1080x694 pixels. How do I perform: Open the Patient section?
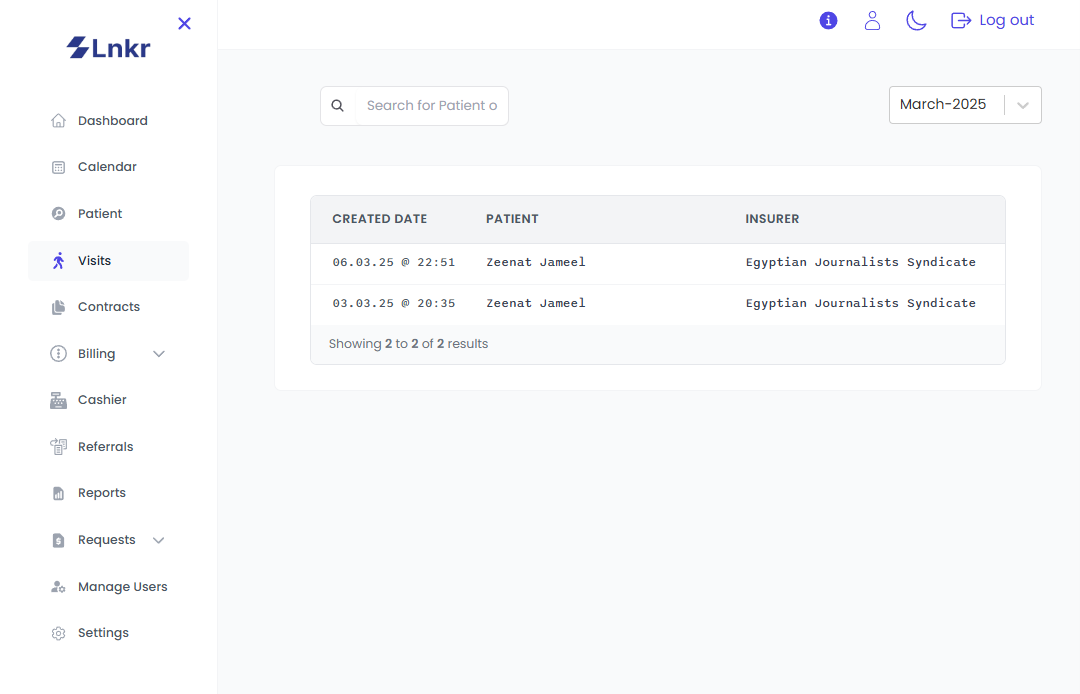(x=108, y=214)
